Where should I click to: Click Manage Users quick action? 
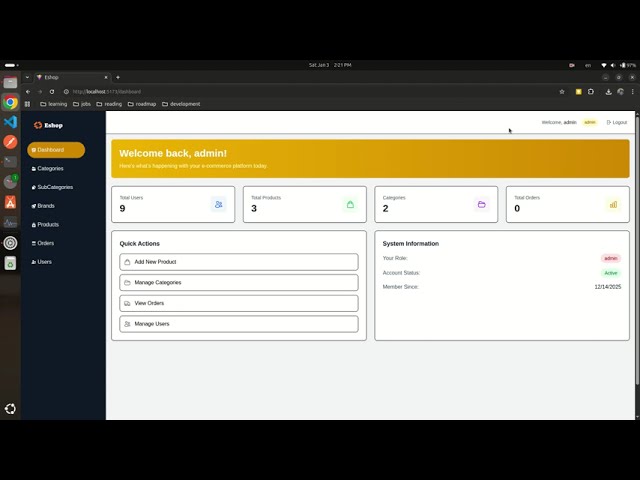tap(239, 324)
